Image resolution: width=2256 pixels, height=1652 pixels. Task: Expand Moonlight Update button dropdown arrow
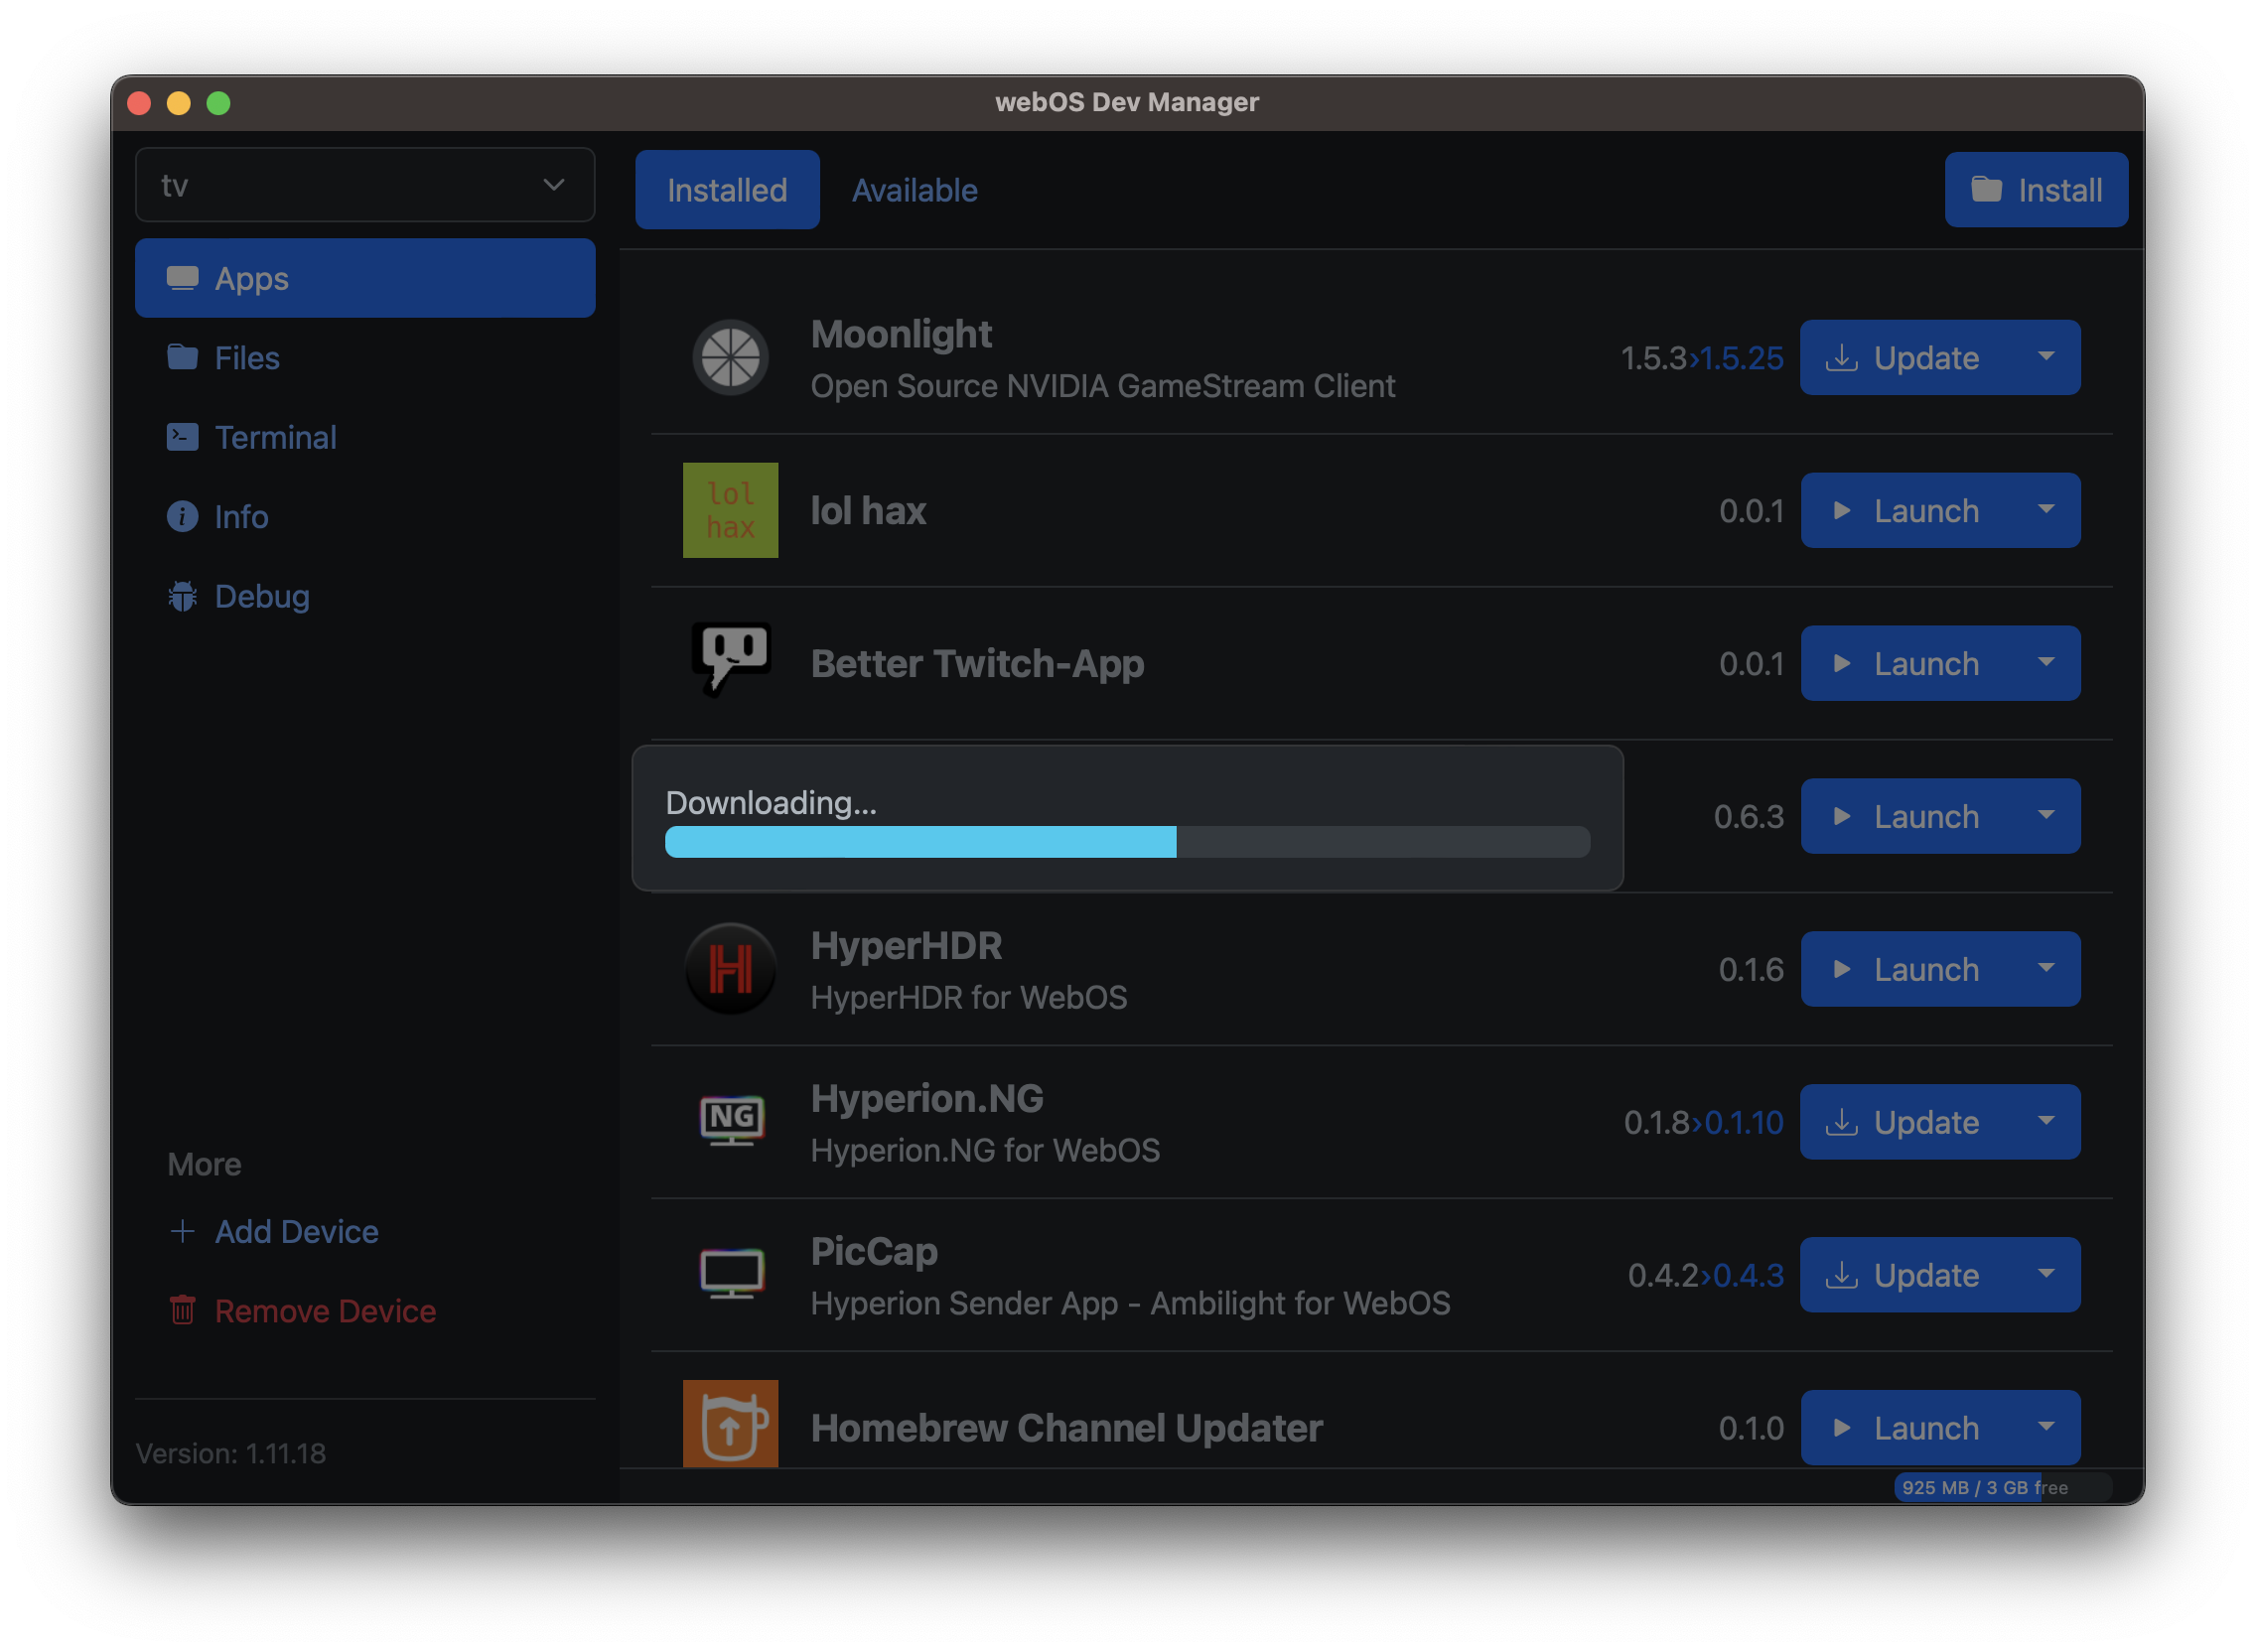pos(2046,357)
